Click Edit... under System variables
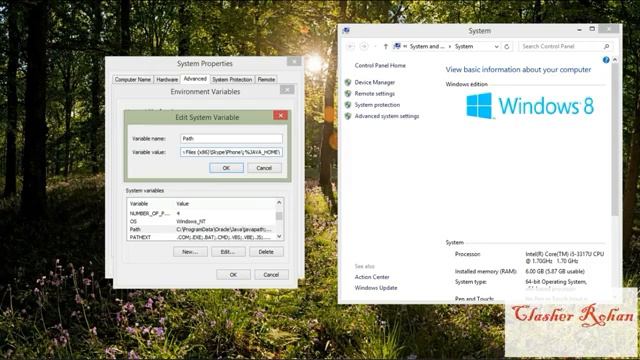 (228, 252)
